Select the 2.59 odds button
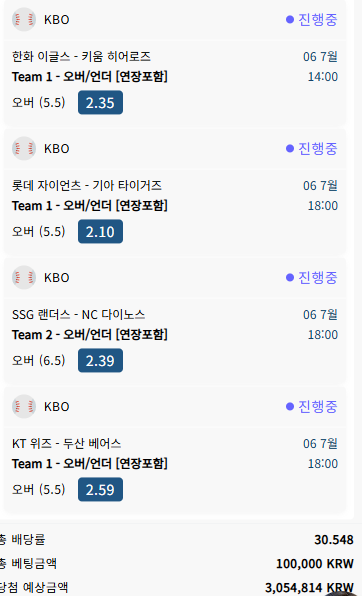 pos(100,490)
